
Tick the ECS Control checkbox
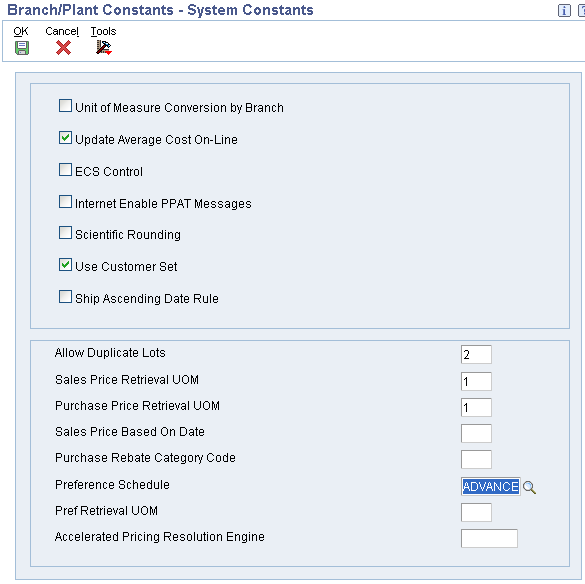pyautogui.click(x=65, y=170)
